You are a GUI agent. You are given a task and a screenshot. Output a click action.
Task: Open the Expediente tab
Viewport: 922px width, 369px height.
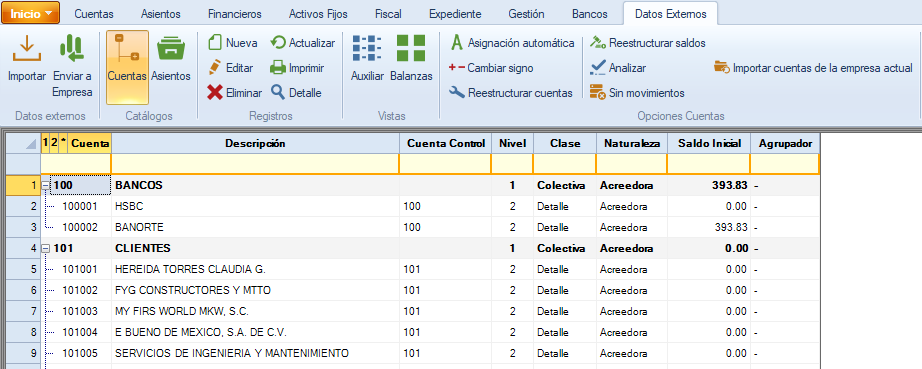tap(455, 14)
